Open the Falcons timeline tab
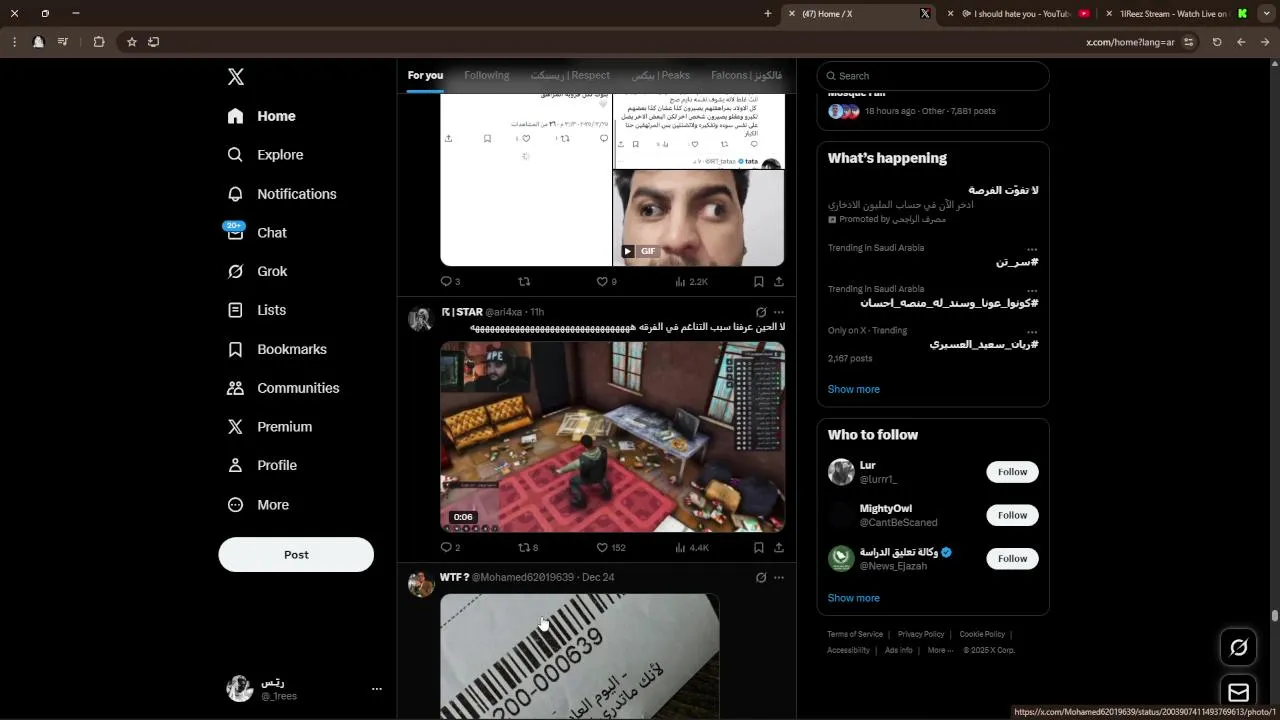Viewport: 1280px width, 720px height. tap(746, 76)
